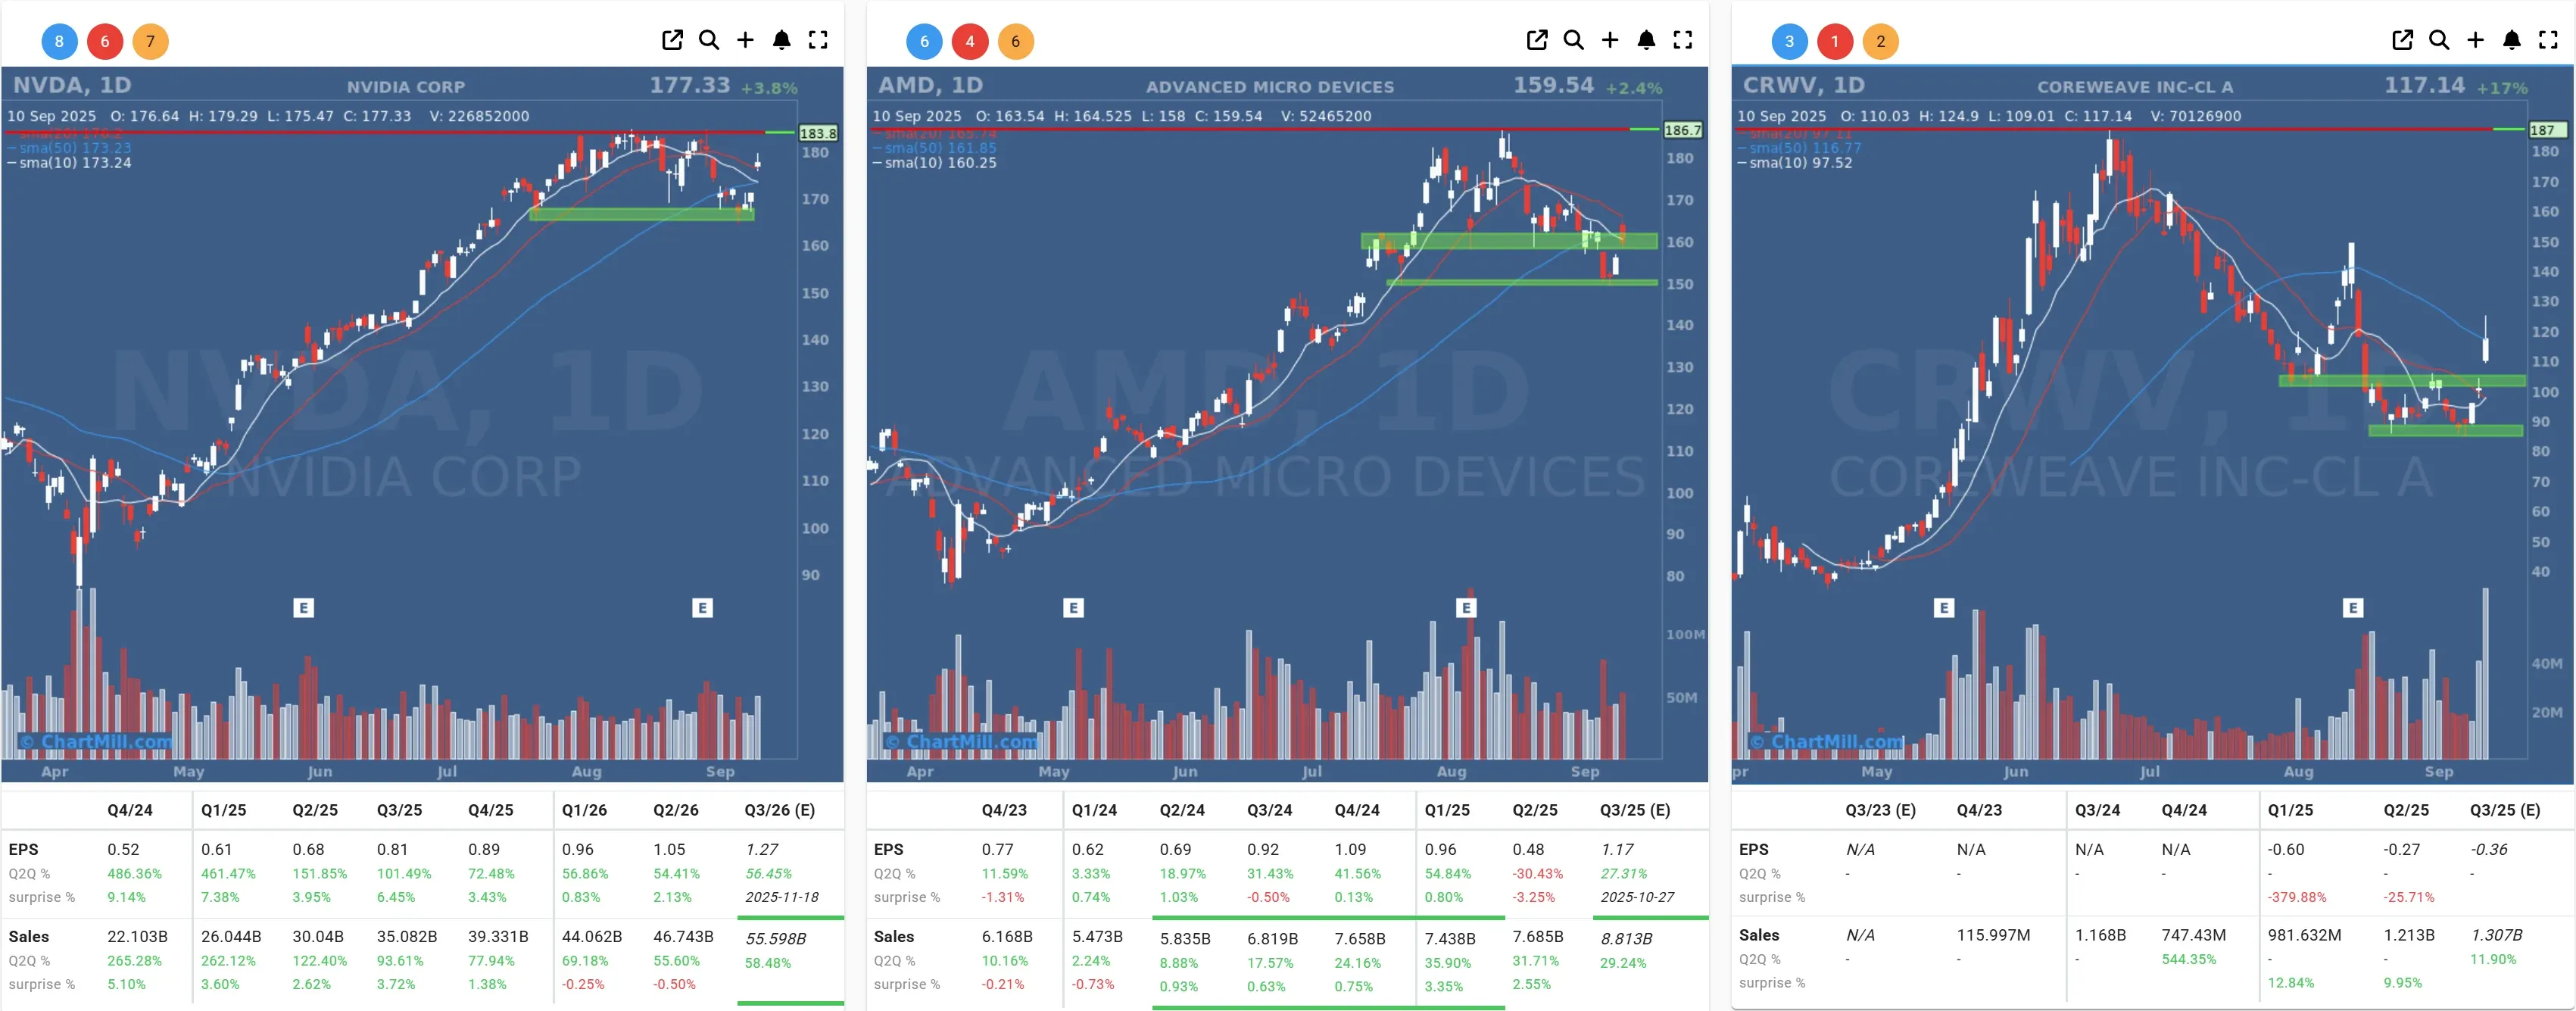Open ChartMill.com link on AMD chart
Screen dimensions: 2576x1011
(x=962, y=742)
